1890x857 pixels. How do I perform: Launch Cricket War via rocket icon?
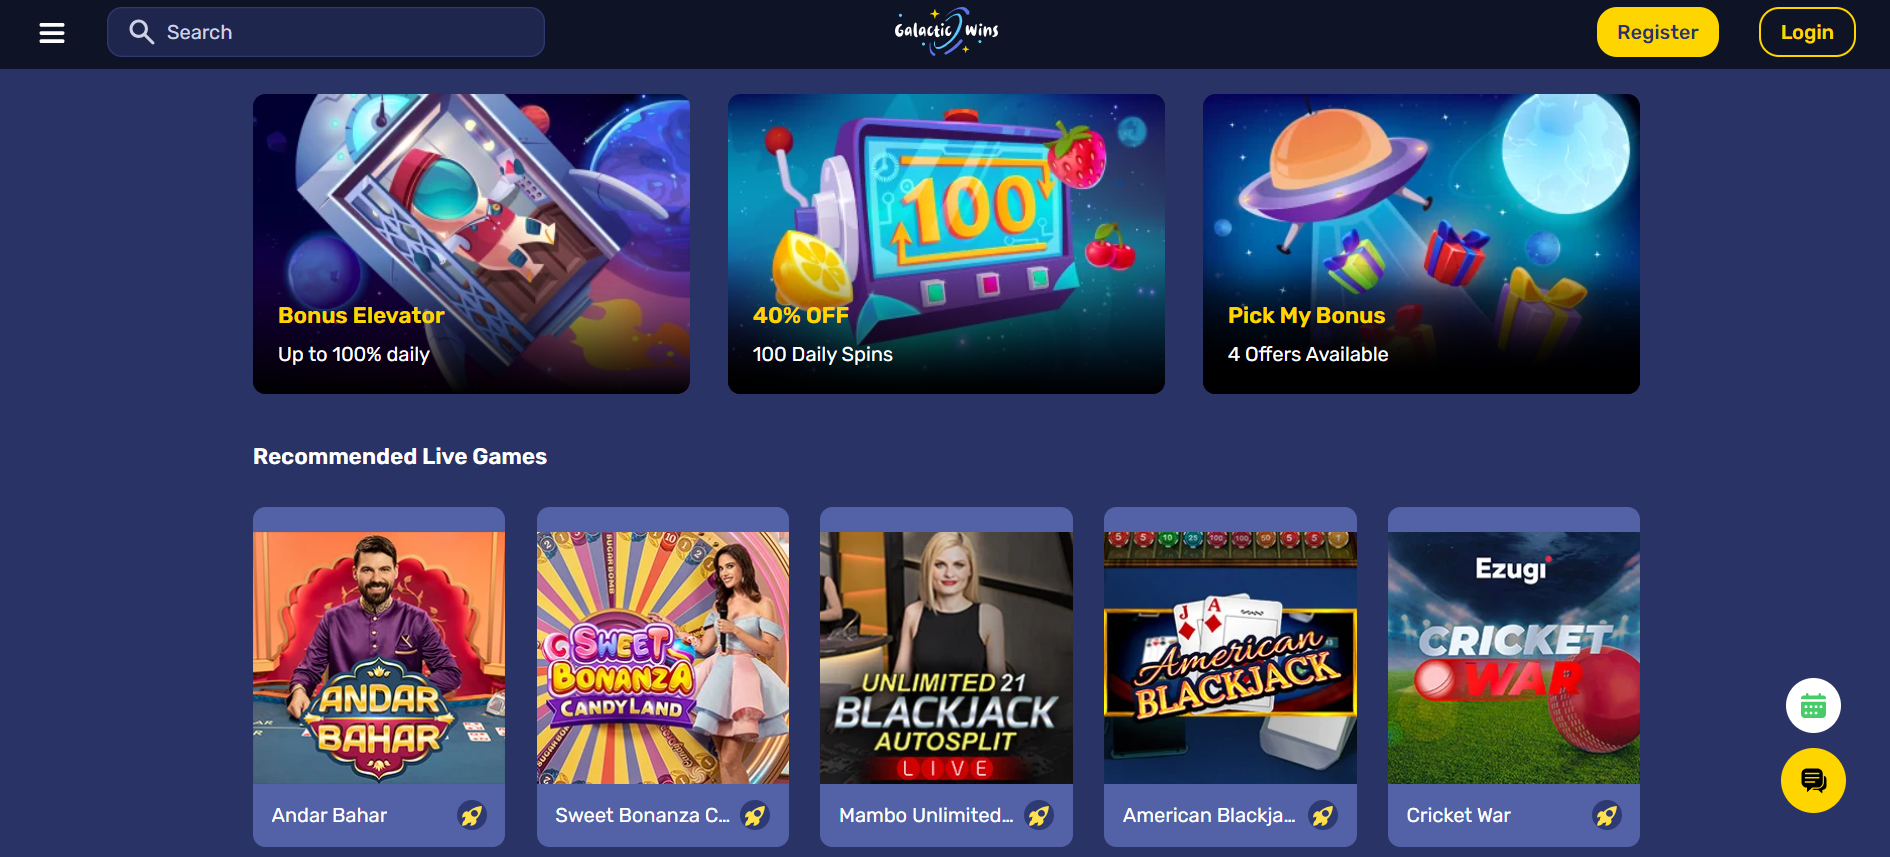pyautogui.click(x=1607, y=815)
